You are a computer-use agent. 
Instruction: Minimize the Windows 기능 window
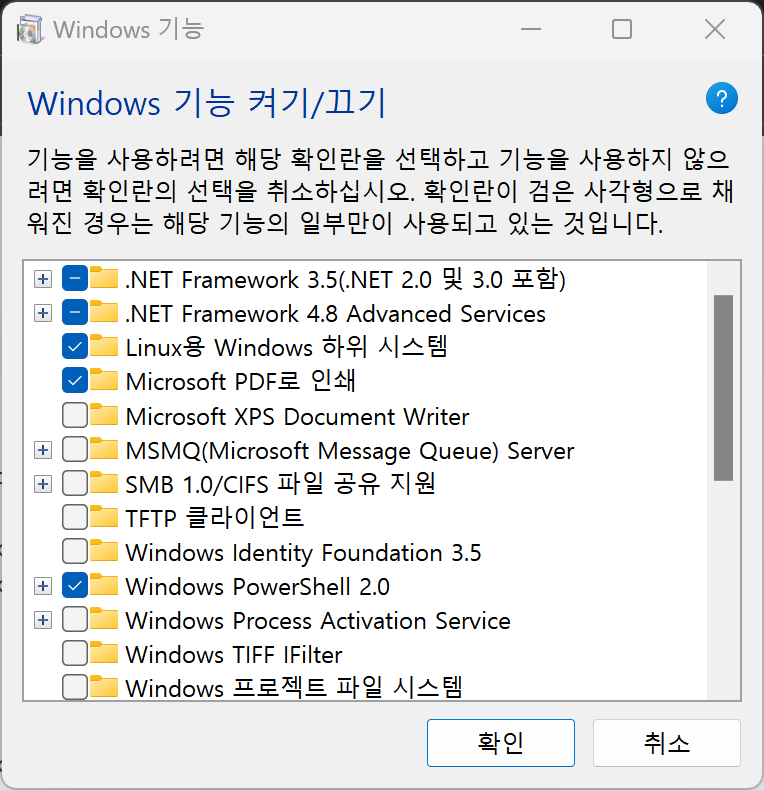(531, 29)
